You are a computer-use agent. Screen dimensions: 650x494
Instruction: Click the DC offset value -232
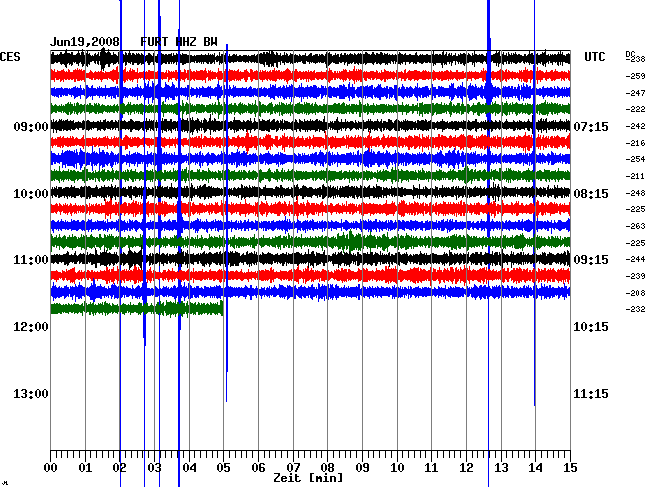click(x=635, y=309)
